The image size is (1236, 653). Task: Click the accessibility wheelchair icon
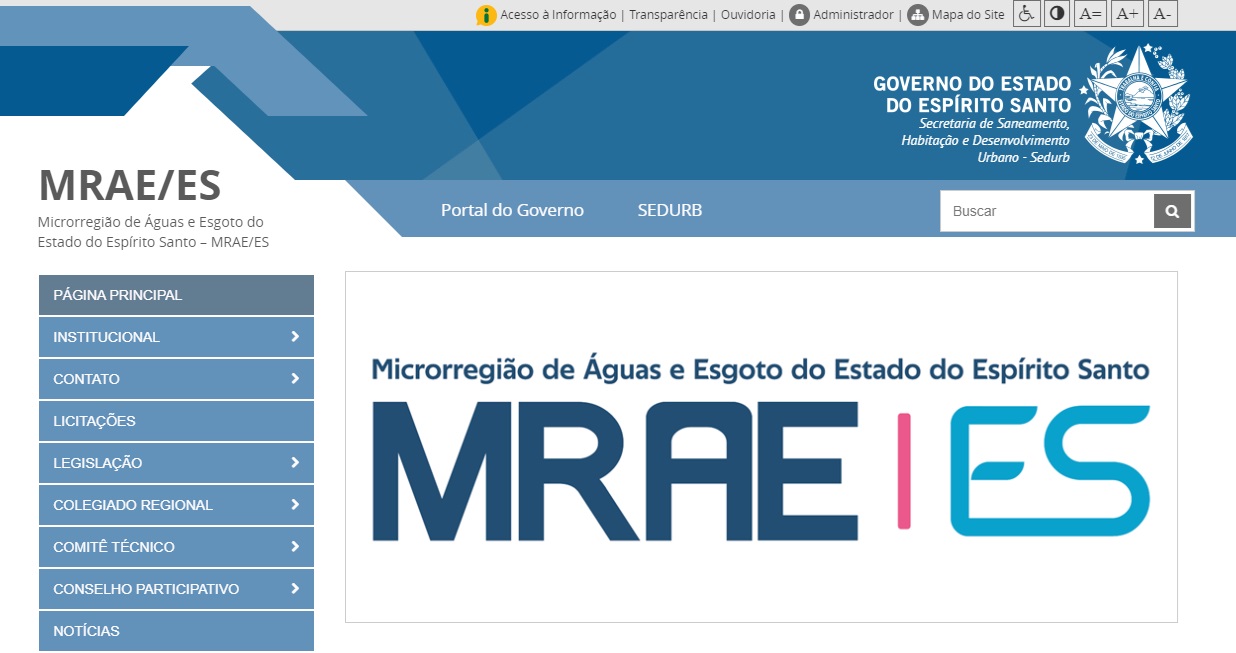(x=1026, y=13)
